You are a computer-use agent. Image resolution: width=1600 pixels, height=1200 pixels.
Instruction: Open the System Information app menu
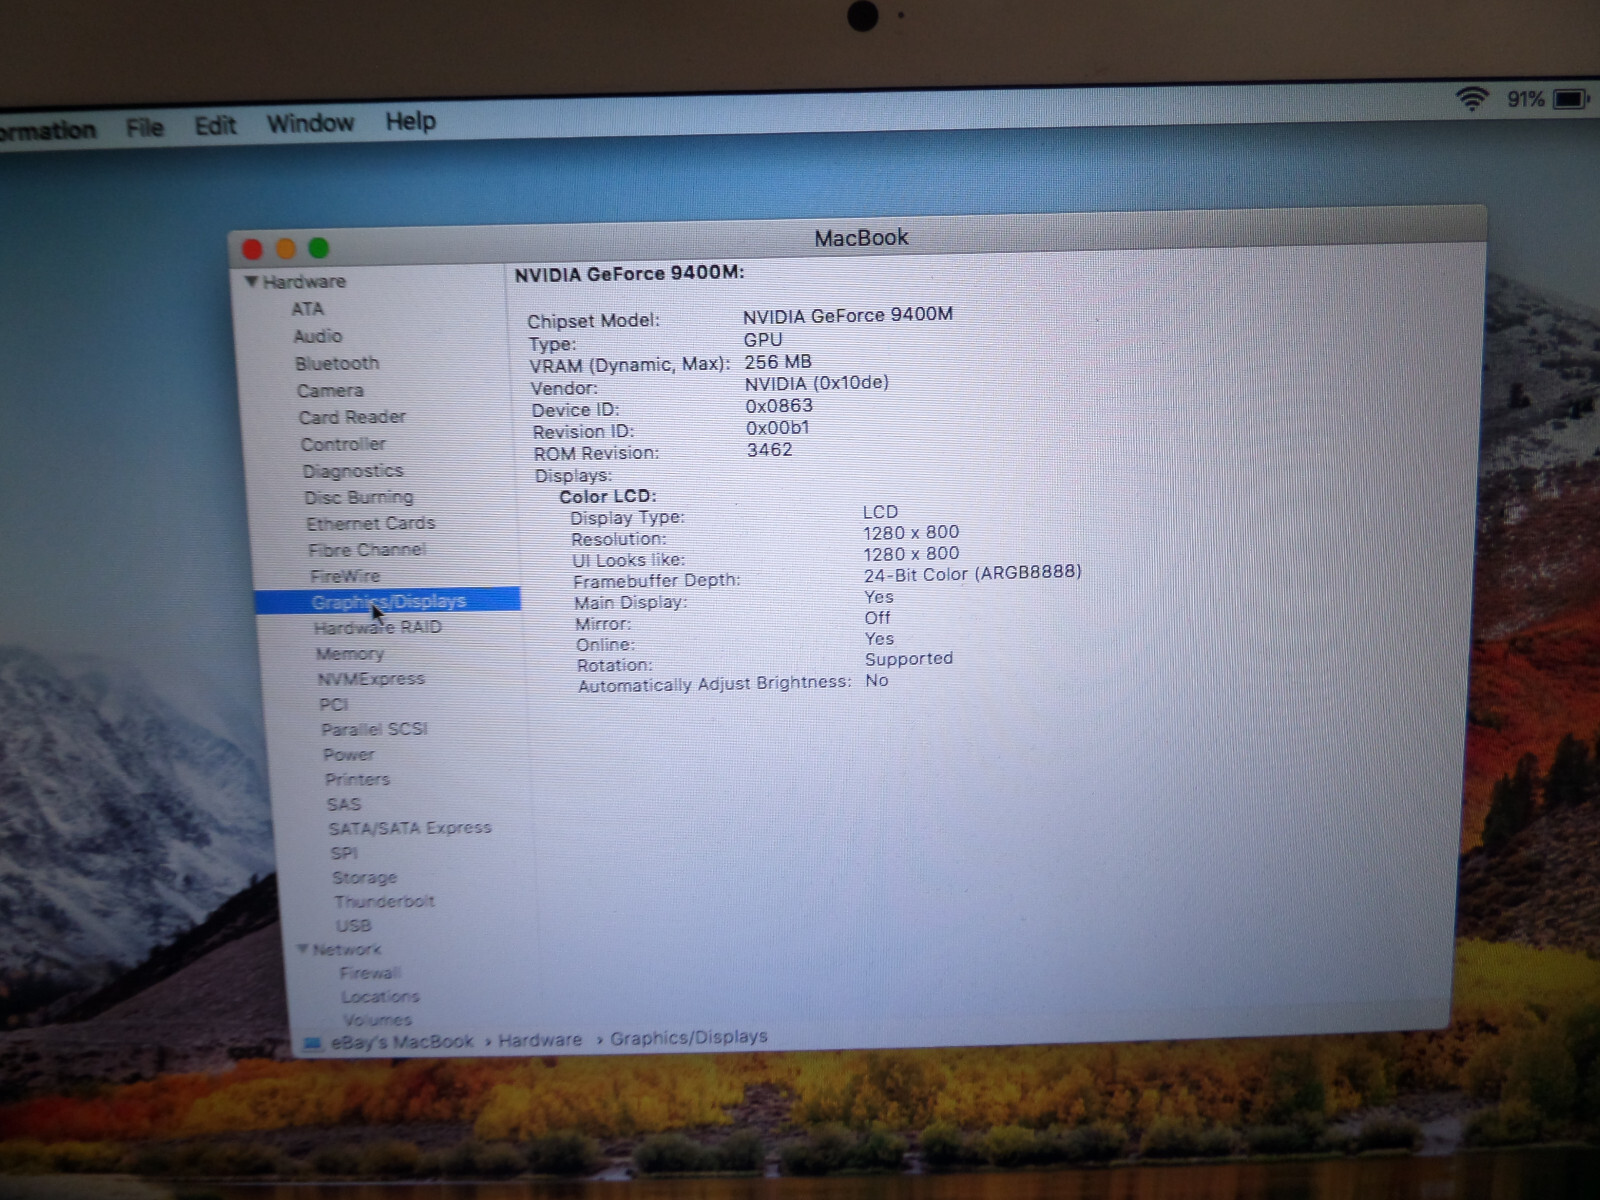(48, 130)
